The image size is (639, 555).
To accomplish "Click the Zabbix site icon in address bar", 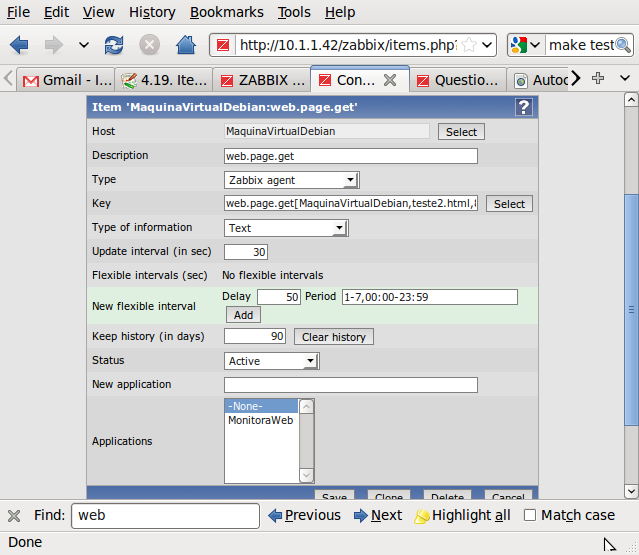I will 223,45.
